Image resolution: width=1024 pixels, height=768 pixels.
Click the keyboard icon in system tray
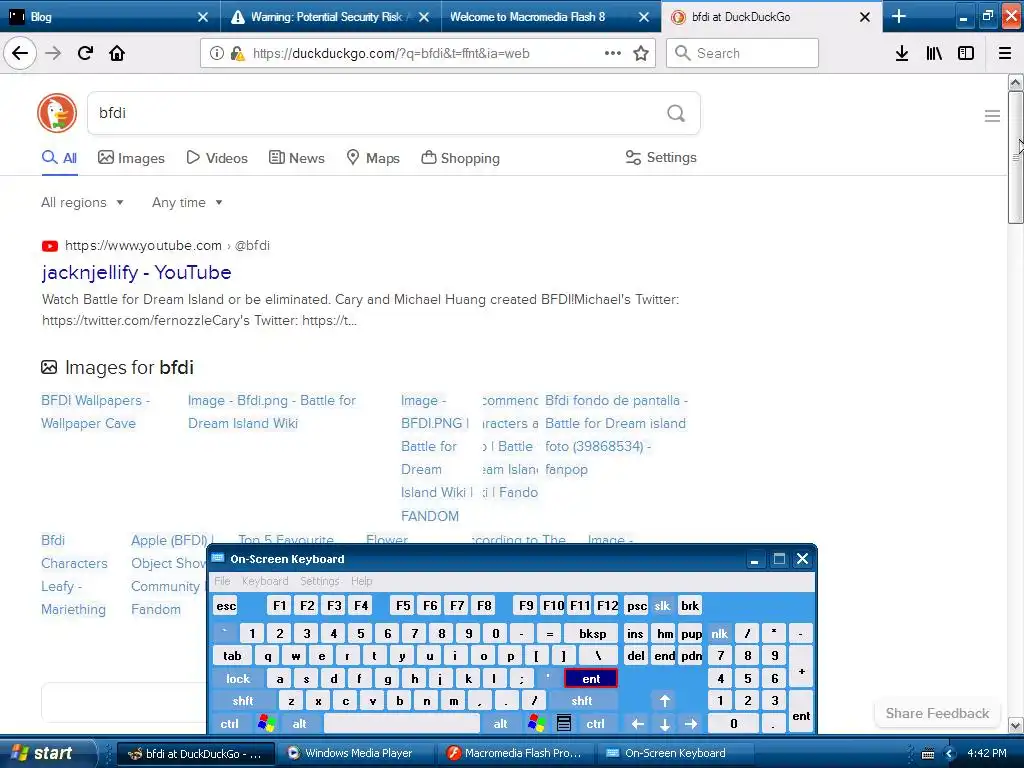pyautogui.click(x=928, y=754)
